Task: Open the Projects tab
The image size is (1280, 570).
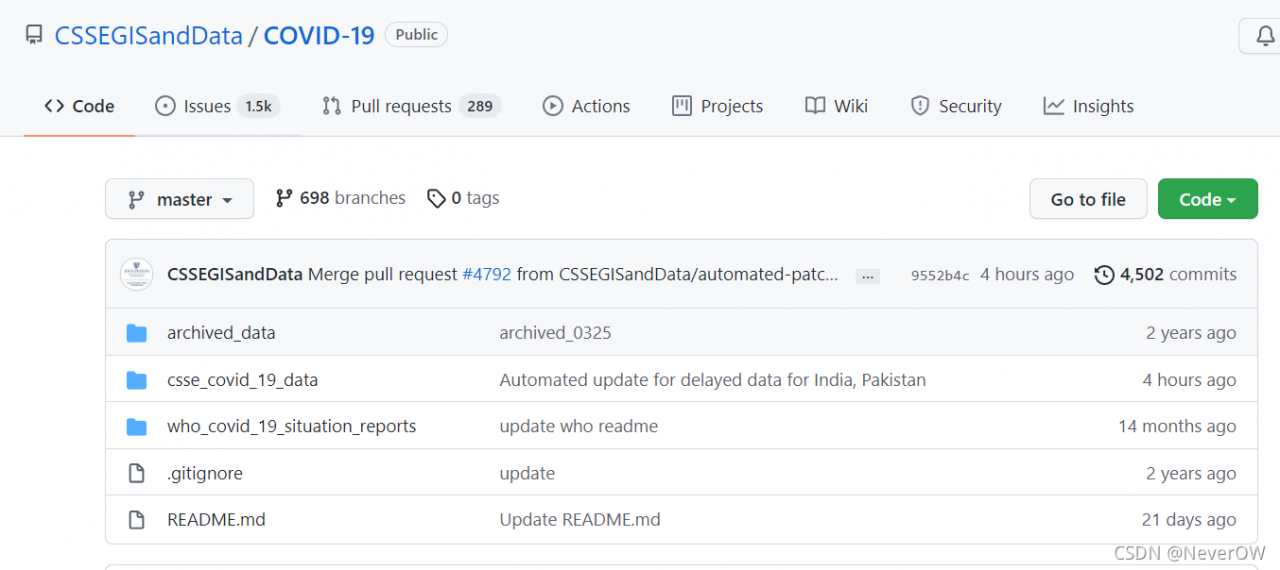Action: [718, 106]
